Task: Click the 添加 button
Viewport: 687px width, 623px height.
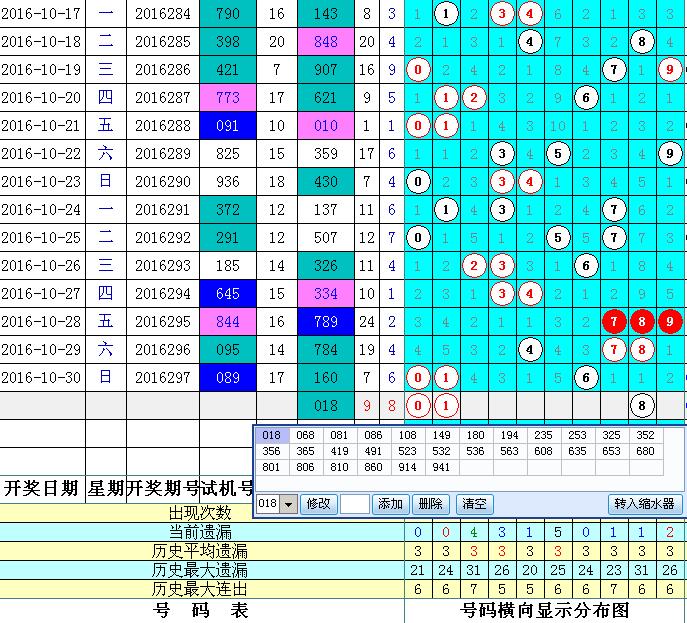Action: [x=390, y=504]
